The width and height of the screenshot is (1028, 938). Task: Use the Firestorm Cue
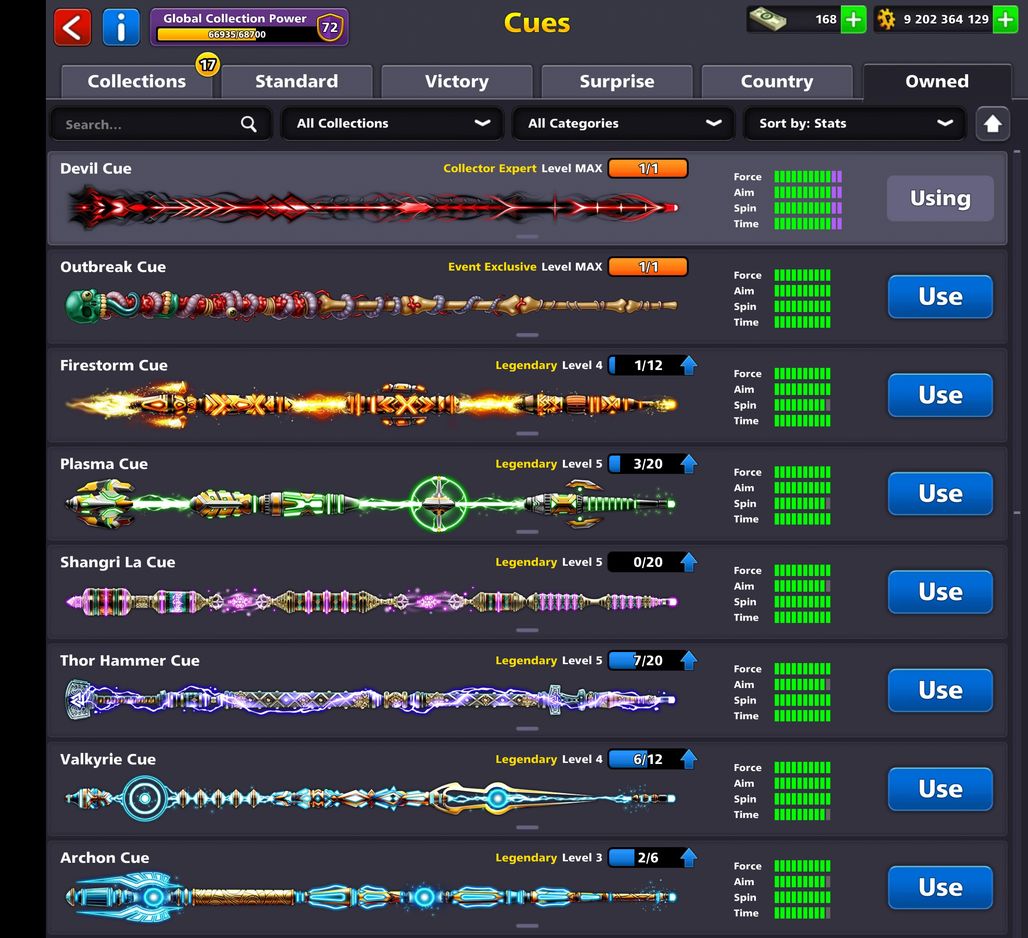click(940, 395)
